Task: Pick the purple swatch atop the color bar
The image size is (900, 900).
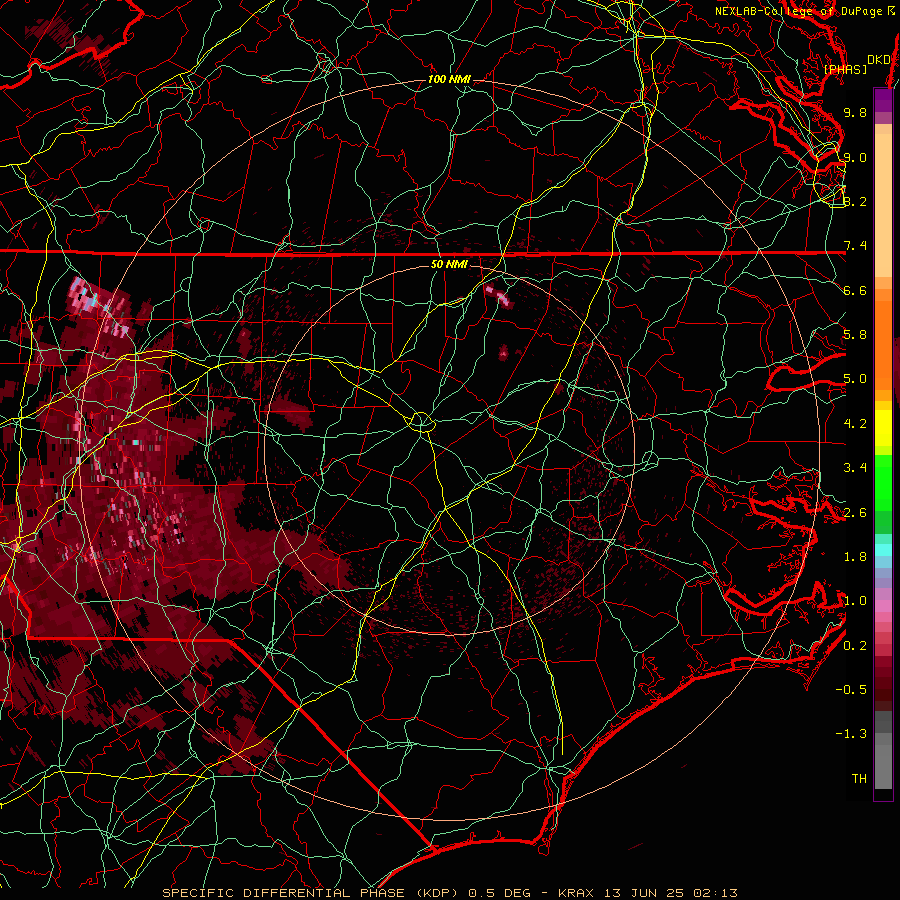Action: (883, 100)
